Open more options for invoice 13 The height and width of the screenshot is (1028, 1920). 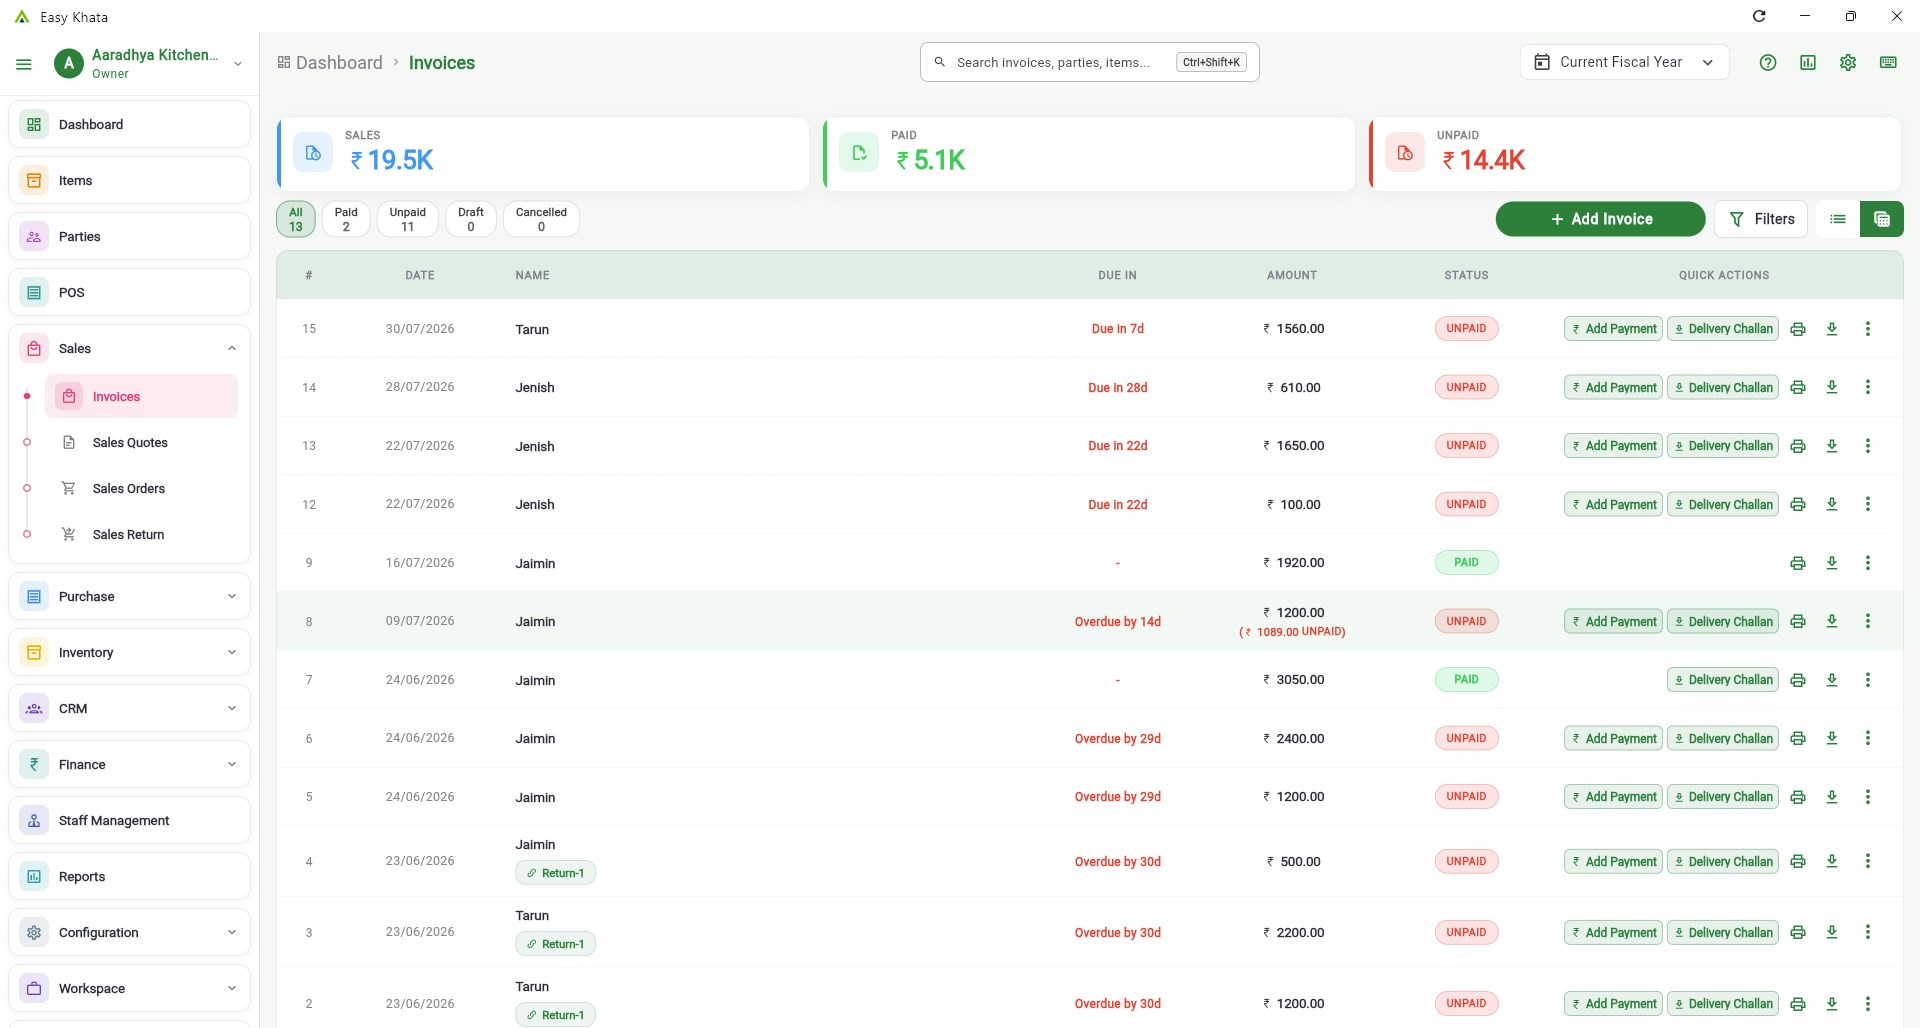[x=1868, y=446]
